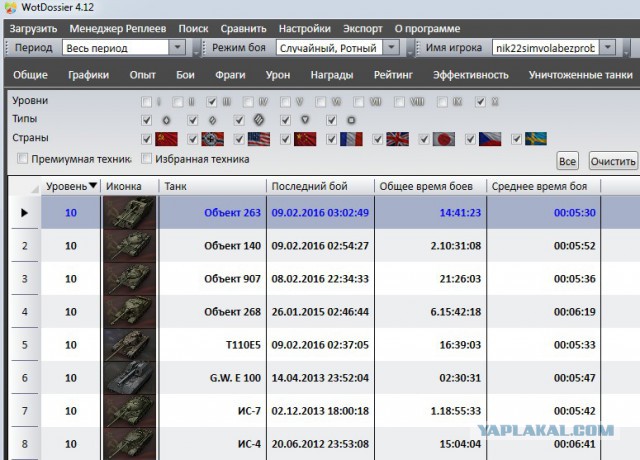640x460 pixels.
Task: Click the date 14.04.2013 23:52:04
Action: 320,378
